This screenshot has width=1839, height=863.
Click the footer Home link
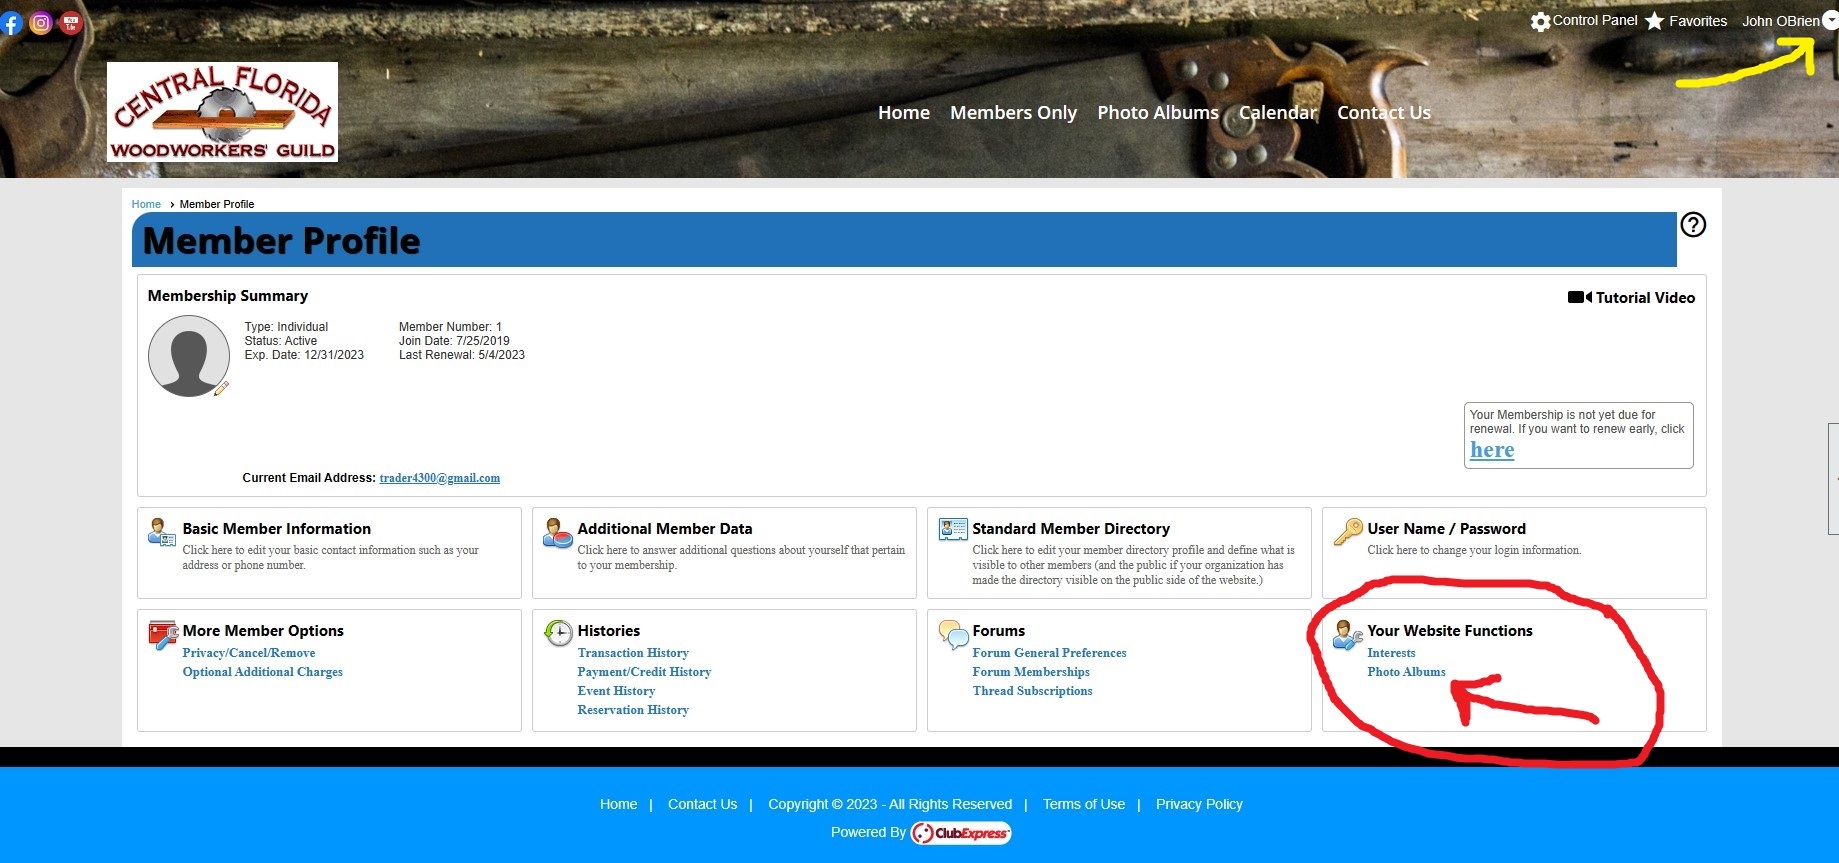(x=618, y=804)
